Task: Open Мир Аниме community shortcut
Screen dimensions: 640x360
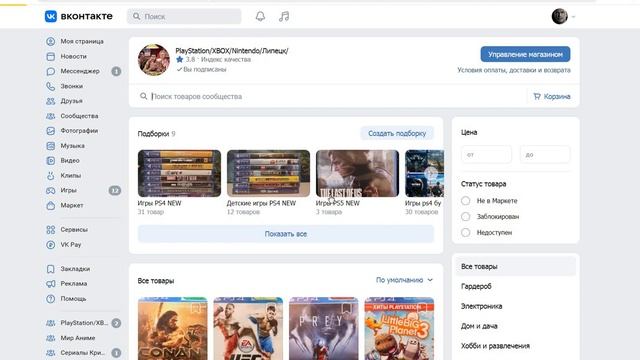Action: 78,338
